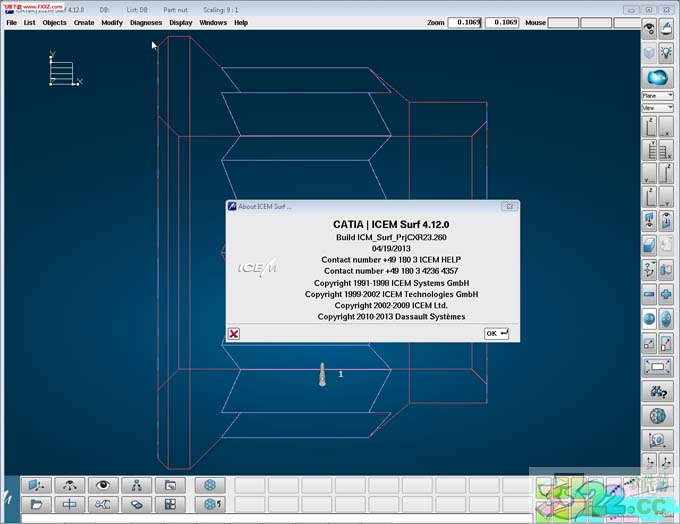Click the binoculars question mark icon
680x524 pixels.
[x=657, y=391]
